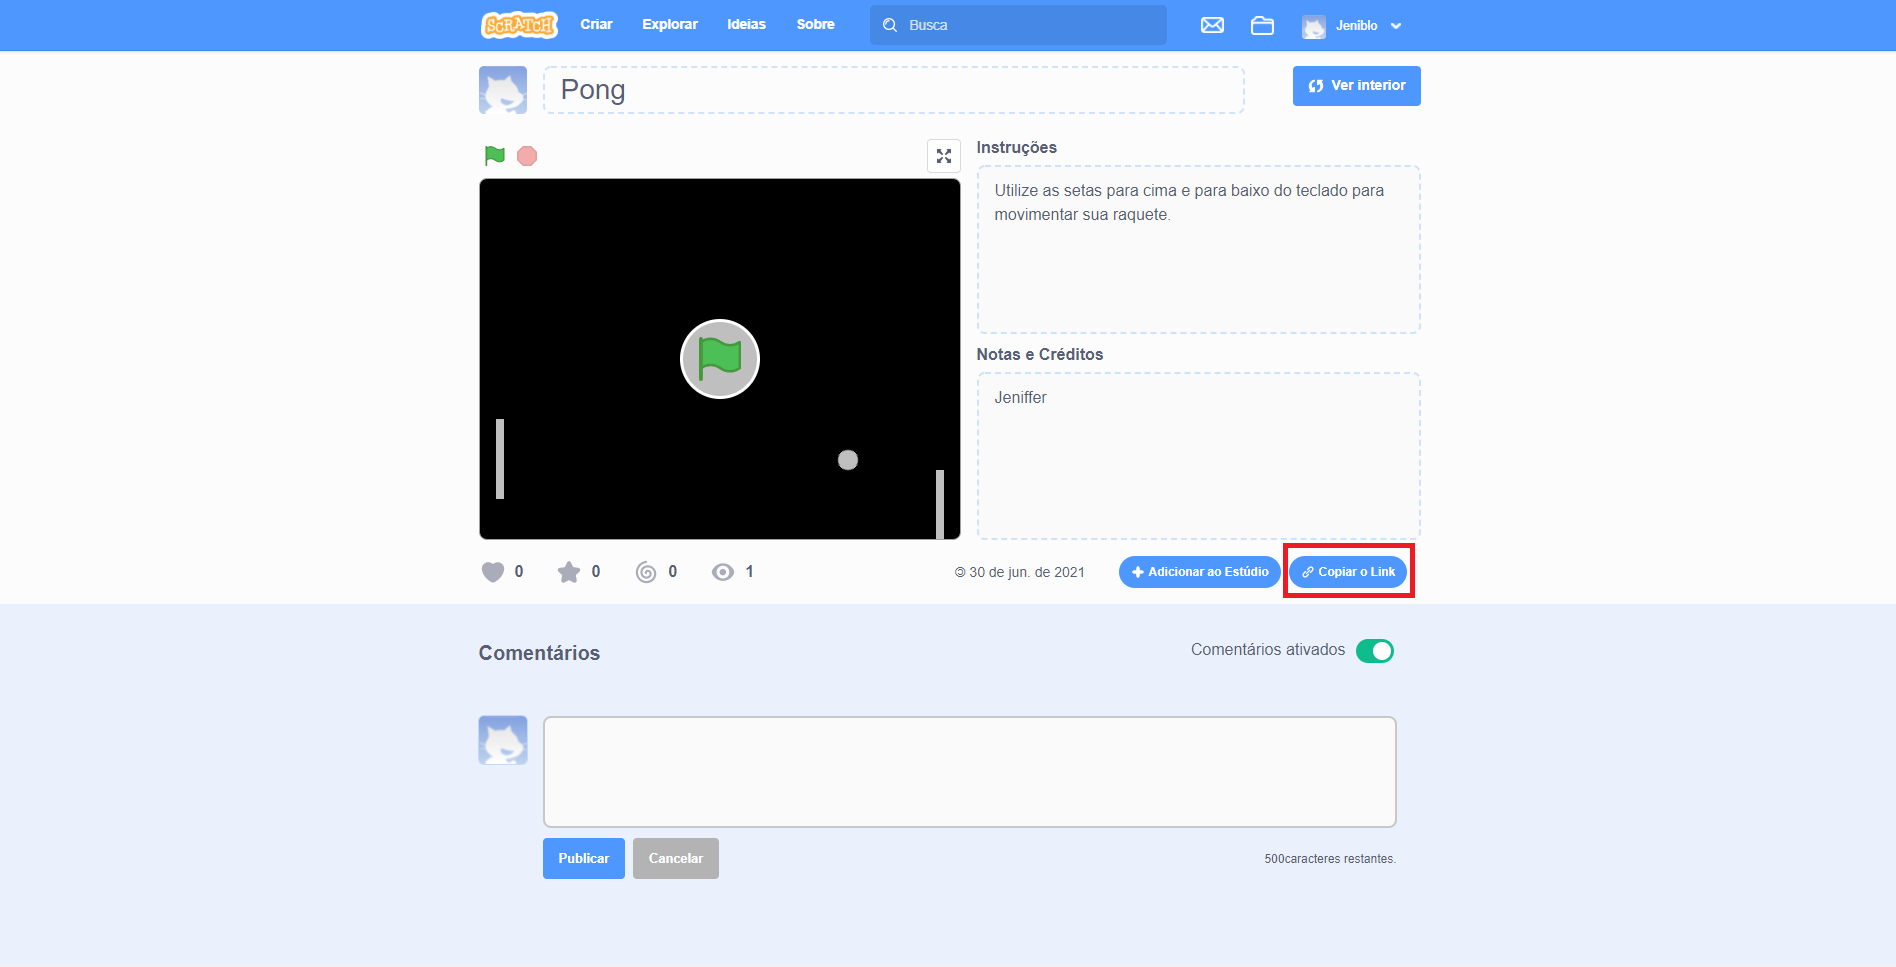Edit the Pong project title field
The image size is (1896, 967).
[x=893, y=90]
